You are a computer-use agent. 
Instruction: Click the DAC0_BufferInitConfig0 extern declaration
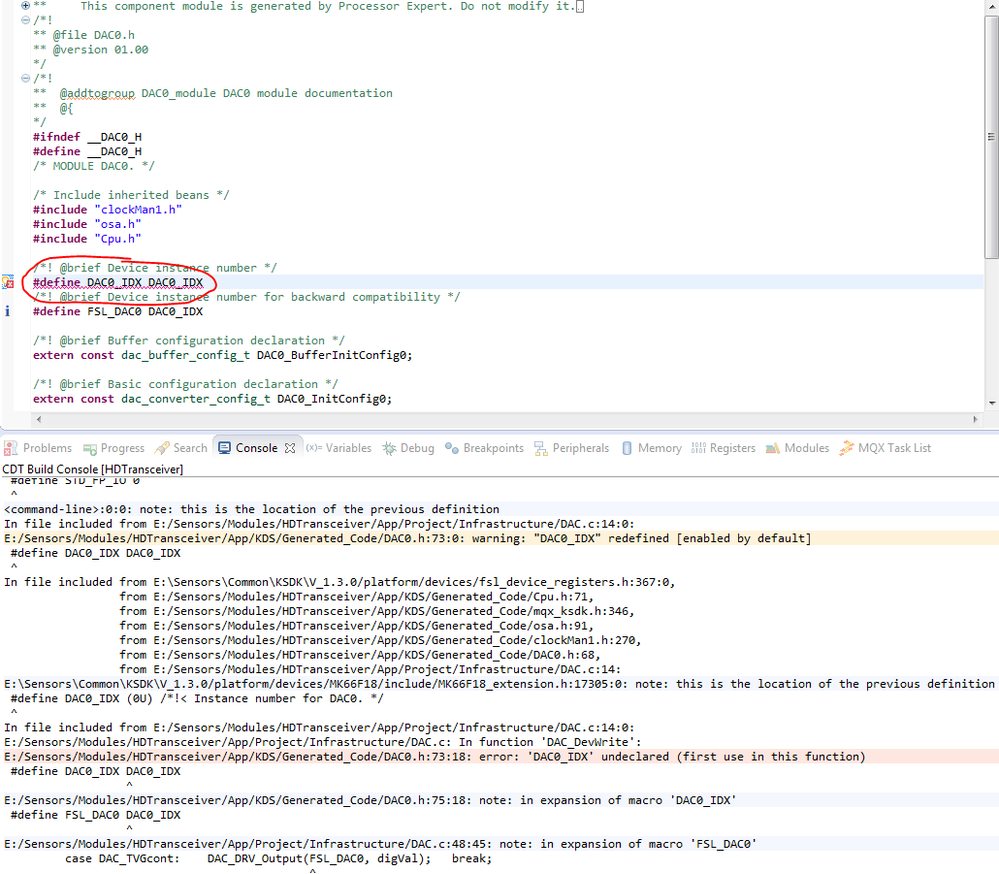point(223,355)
